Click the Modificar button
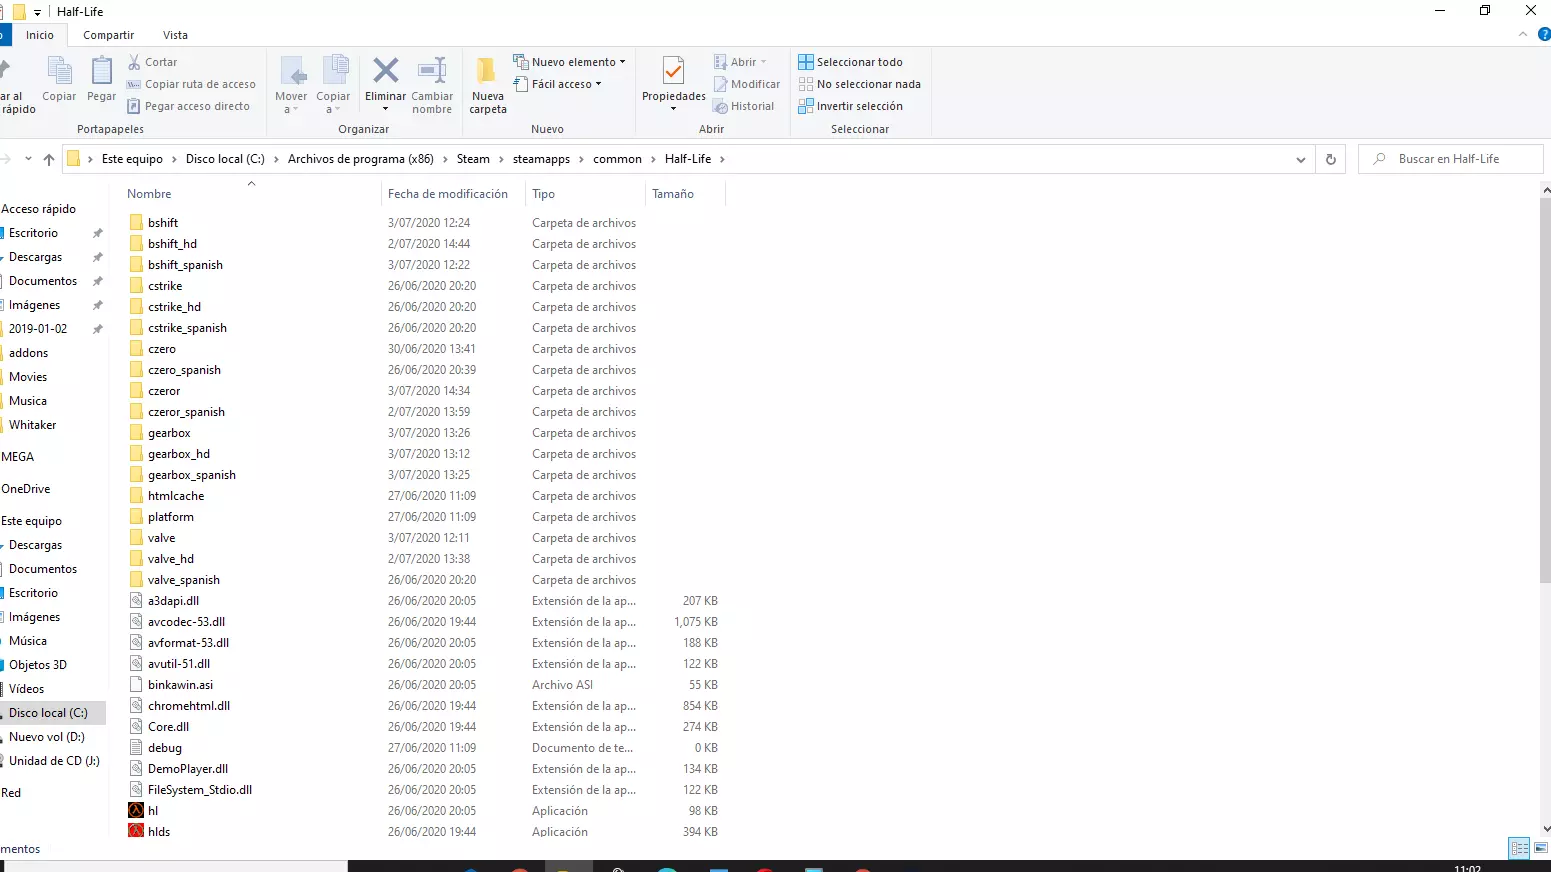 (x=746, y=84)
